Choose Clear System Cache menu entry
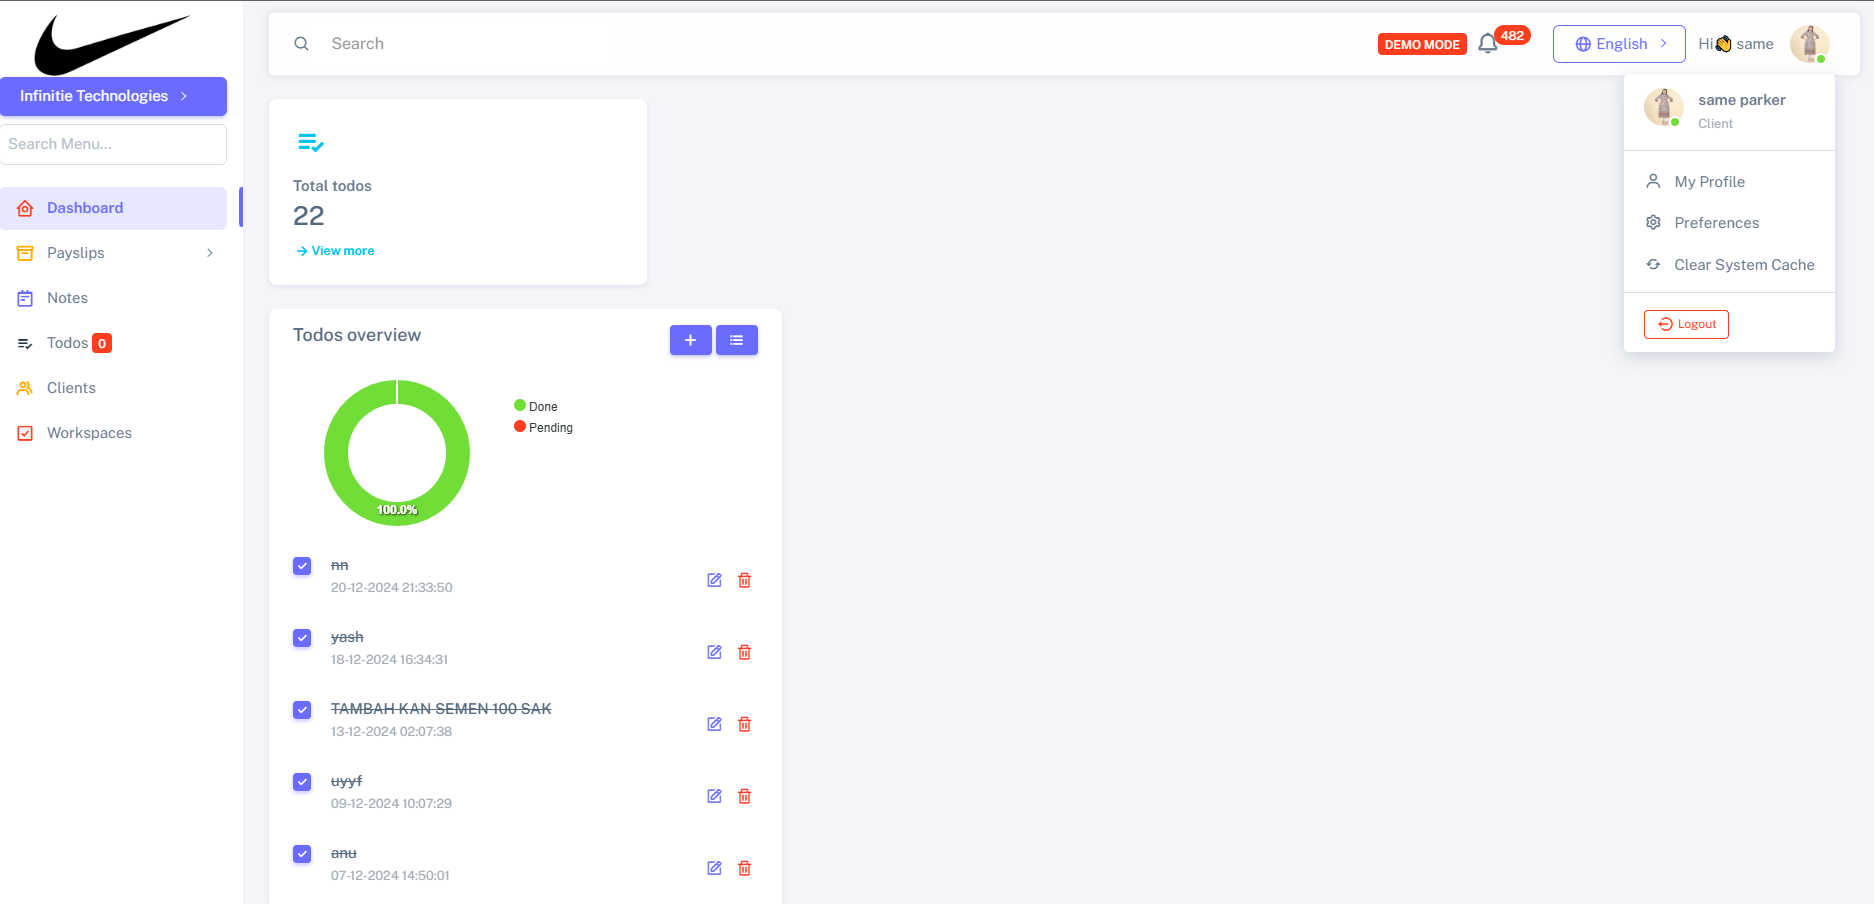The image size is (1874, 904). point(1743,265)
